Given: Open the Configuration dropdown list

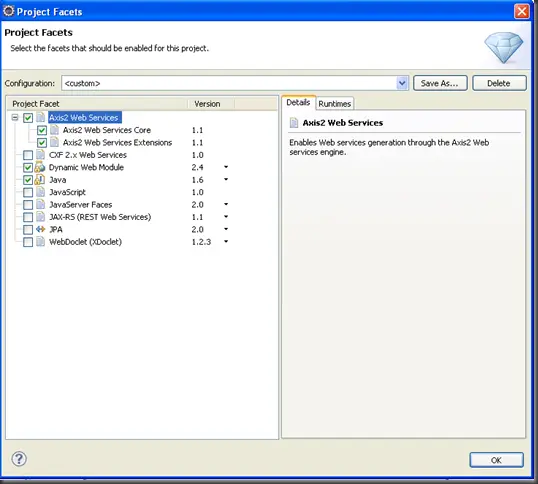Looking at the screenshot, I should click(x=402, y=83).
